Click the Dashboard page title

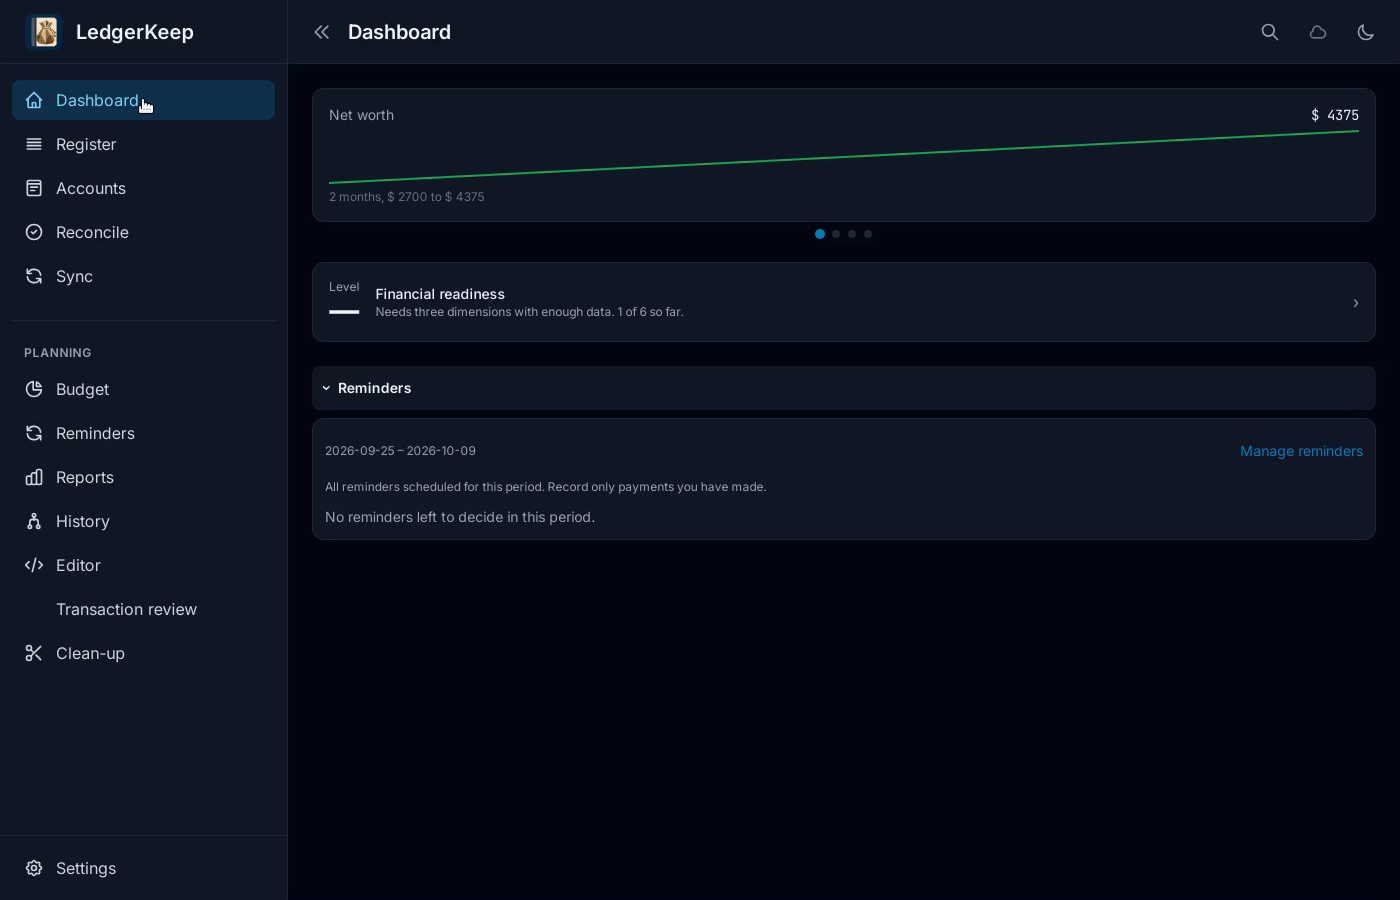pyautogui.click(x=399, y=32)
